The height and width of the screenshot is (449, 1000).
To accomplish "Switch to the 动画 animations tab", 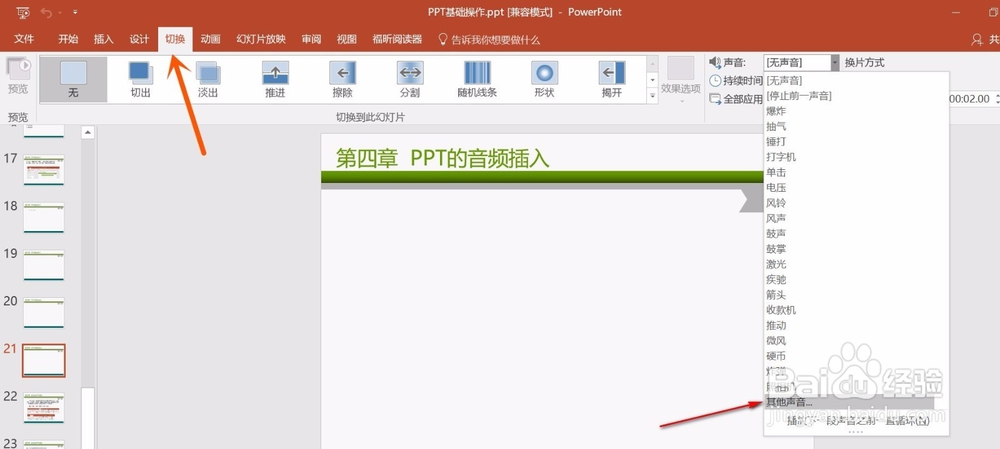I will point(210,39).
